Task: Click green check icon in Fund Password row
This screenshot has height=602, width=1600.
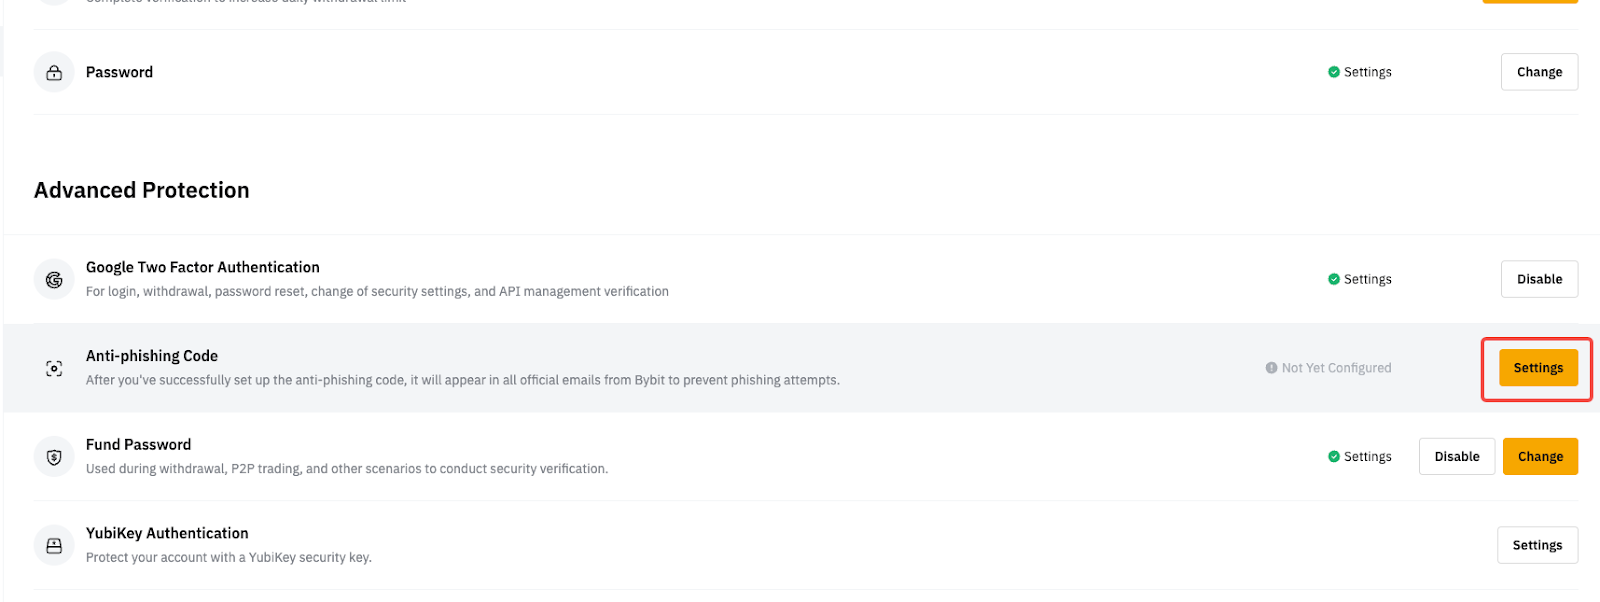Action: click(1333, 457)
